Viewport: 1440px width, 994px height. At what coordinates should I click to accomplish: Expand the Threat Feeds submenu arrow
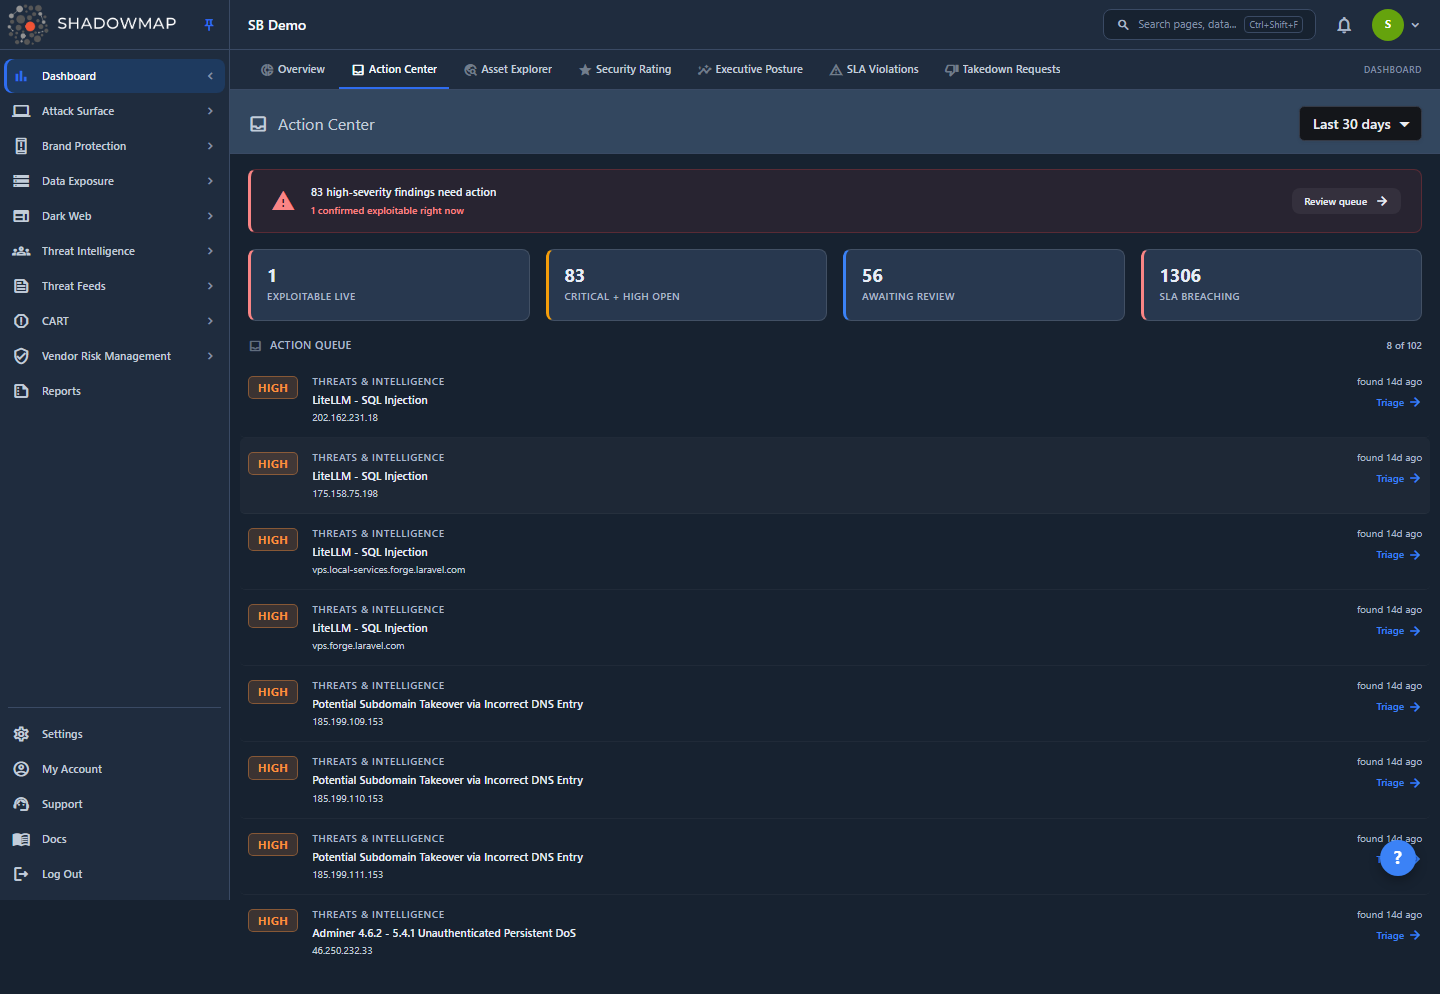210,286
